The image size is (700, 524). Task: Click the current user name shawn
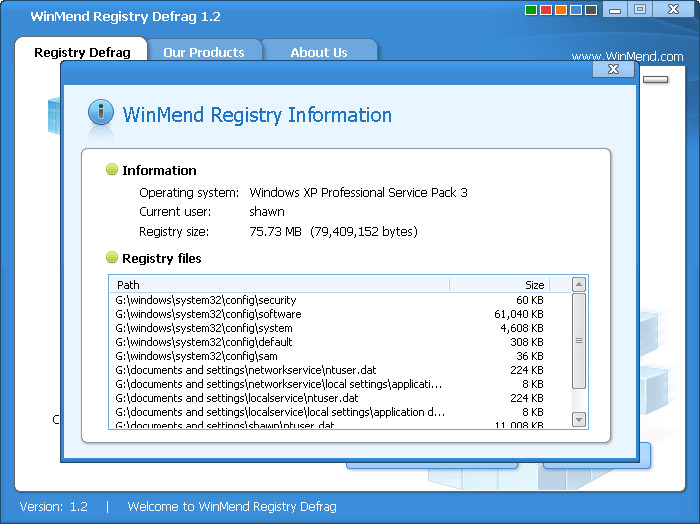267,212
